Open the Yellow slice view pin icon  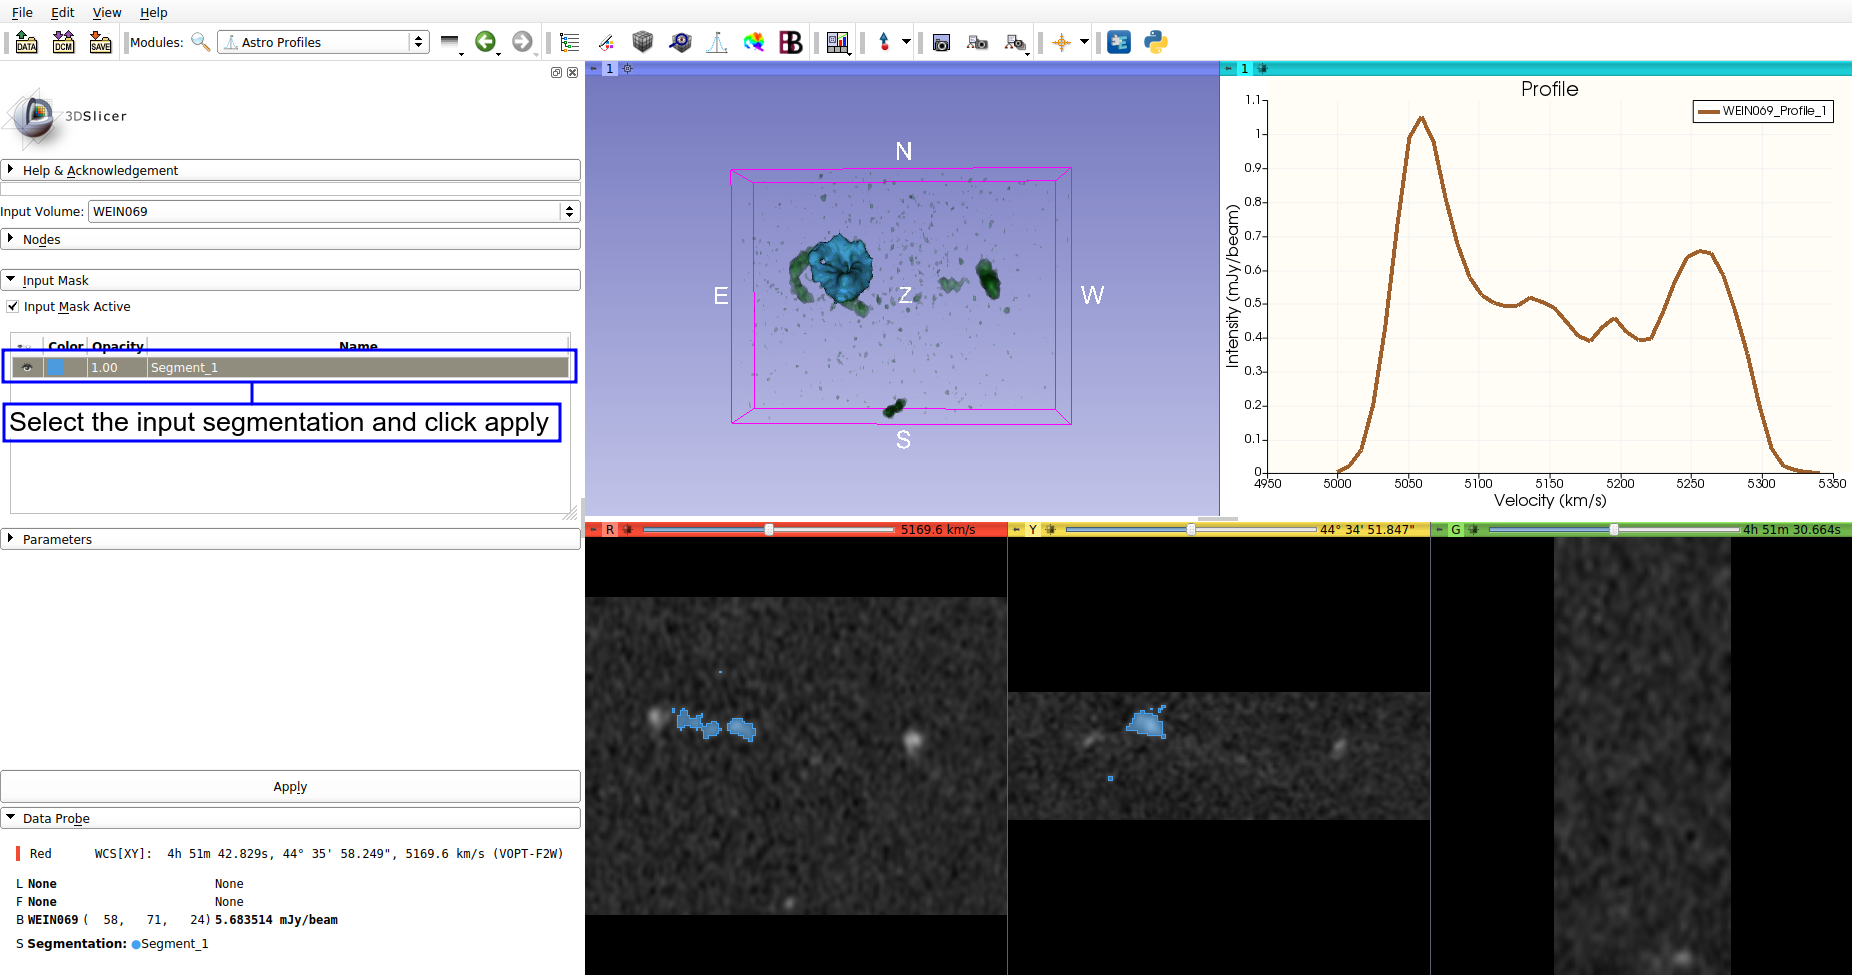(x=1016, y=530)
